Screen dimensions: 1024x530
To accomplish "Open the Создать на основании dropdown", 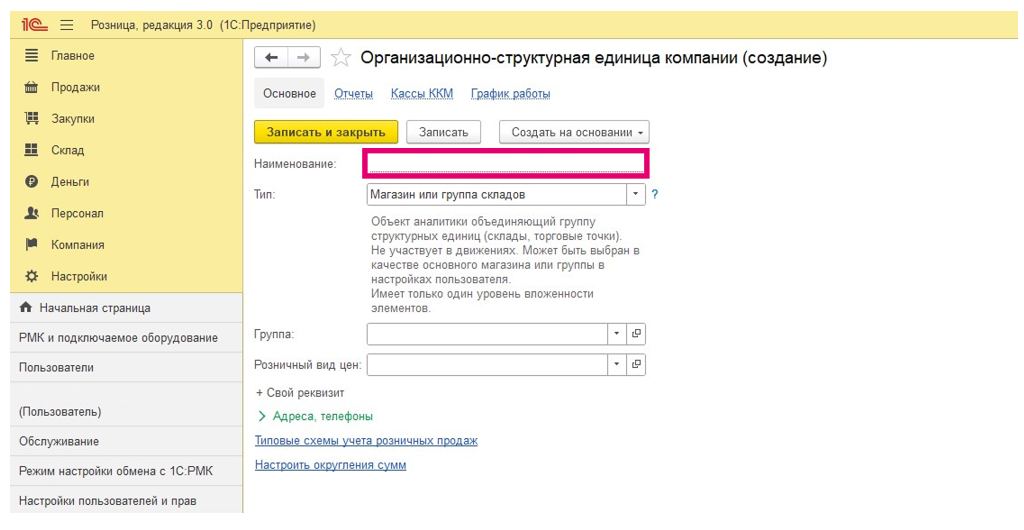I will tap(574, 132).
